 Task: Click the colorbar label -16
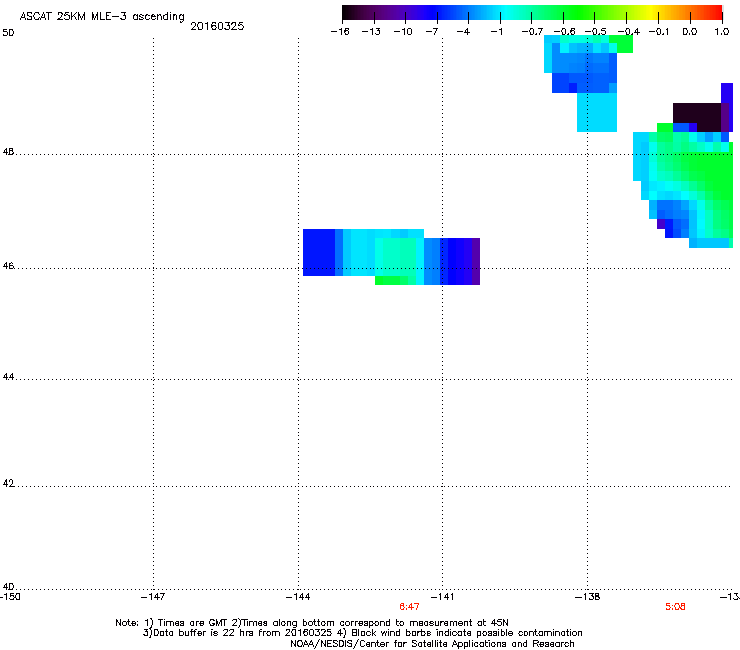point(340,32)
